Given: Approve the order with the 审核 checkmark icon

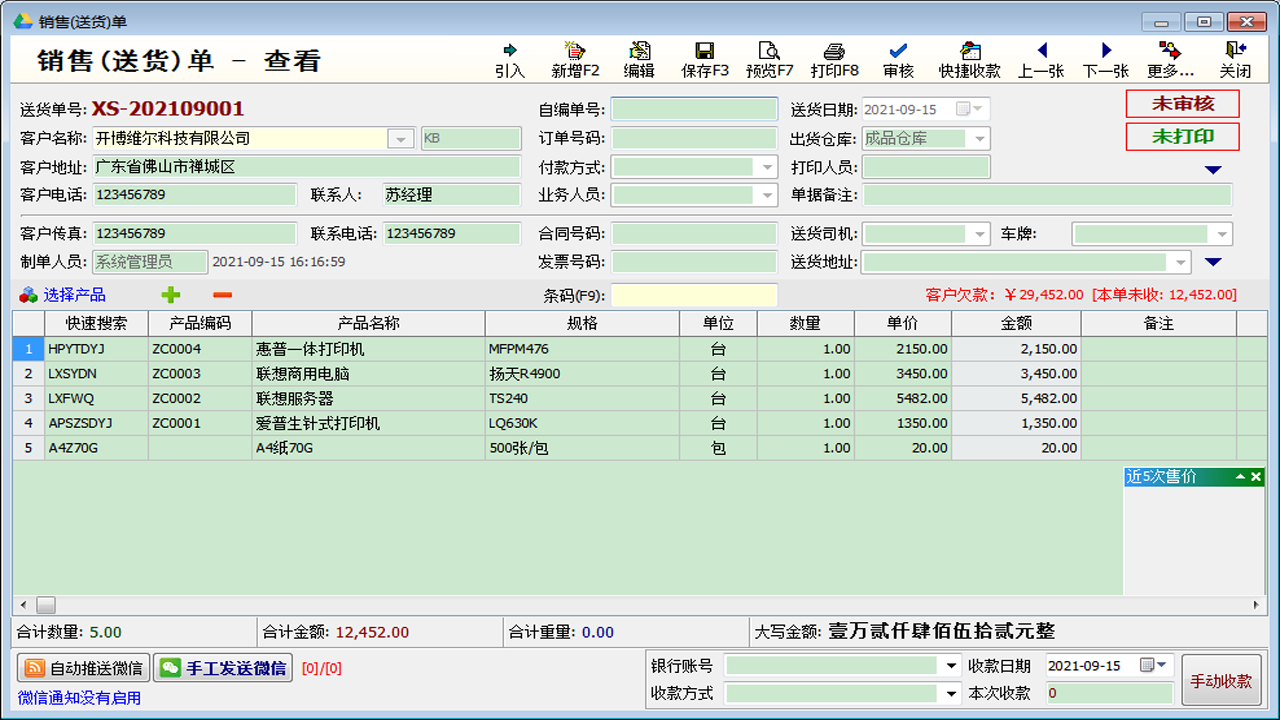Looking at the screenshot, I should pos(897,57).
